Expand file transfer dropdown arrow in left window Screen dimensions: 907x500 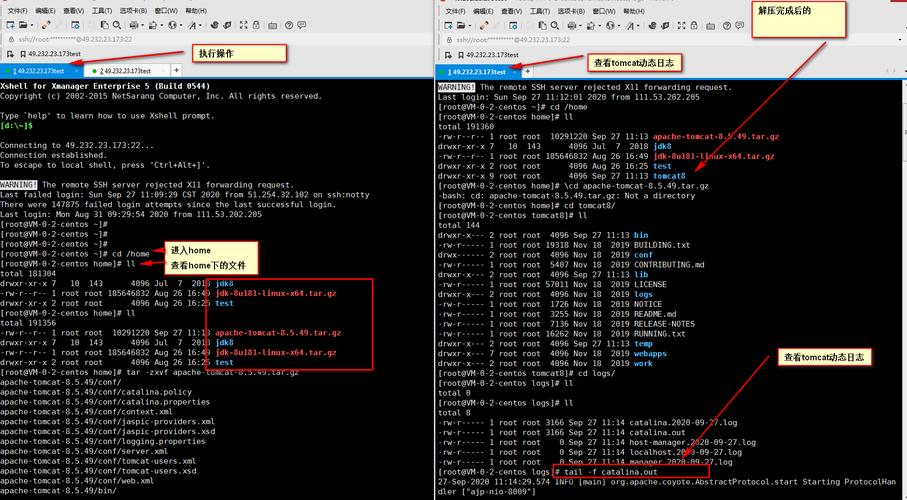[162, 25]
